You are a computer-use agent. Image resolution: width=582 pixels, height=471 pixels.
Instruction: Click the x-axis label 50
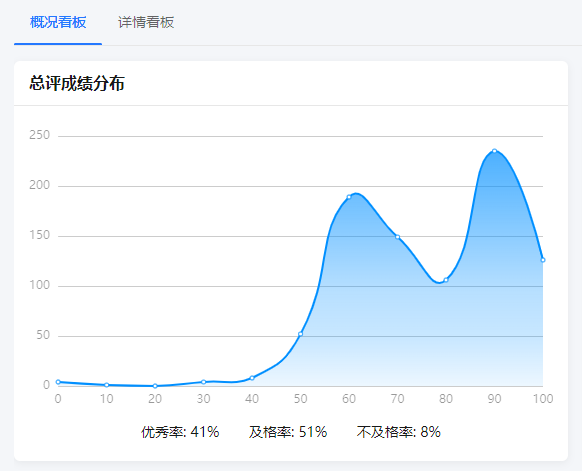(x=301, y=399)
